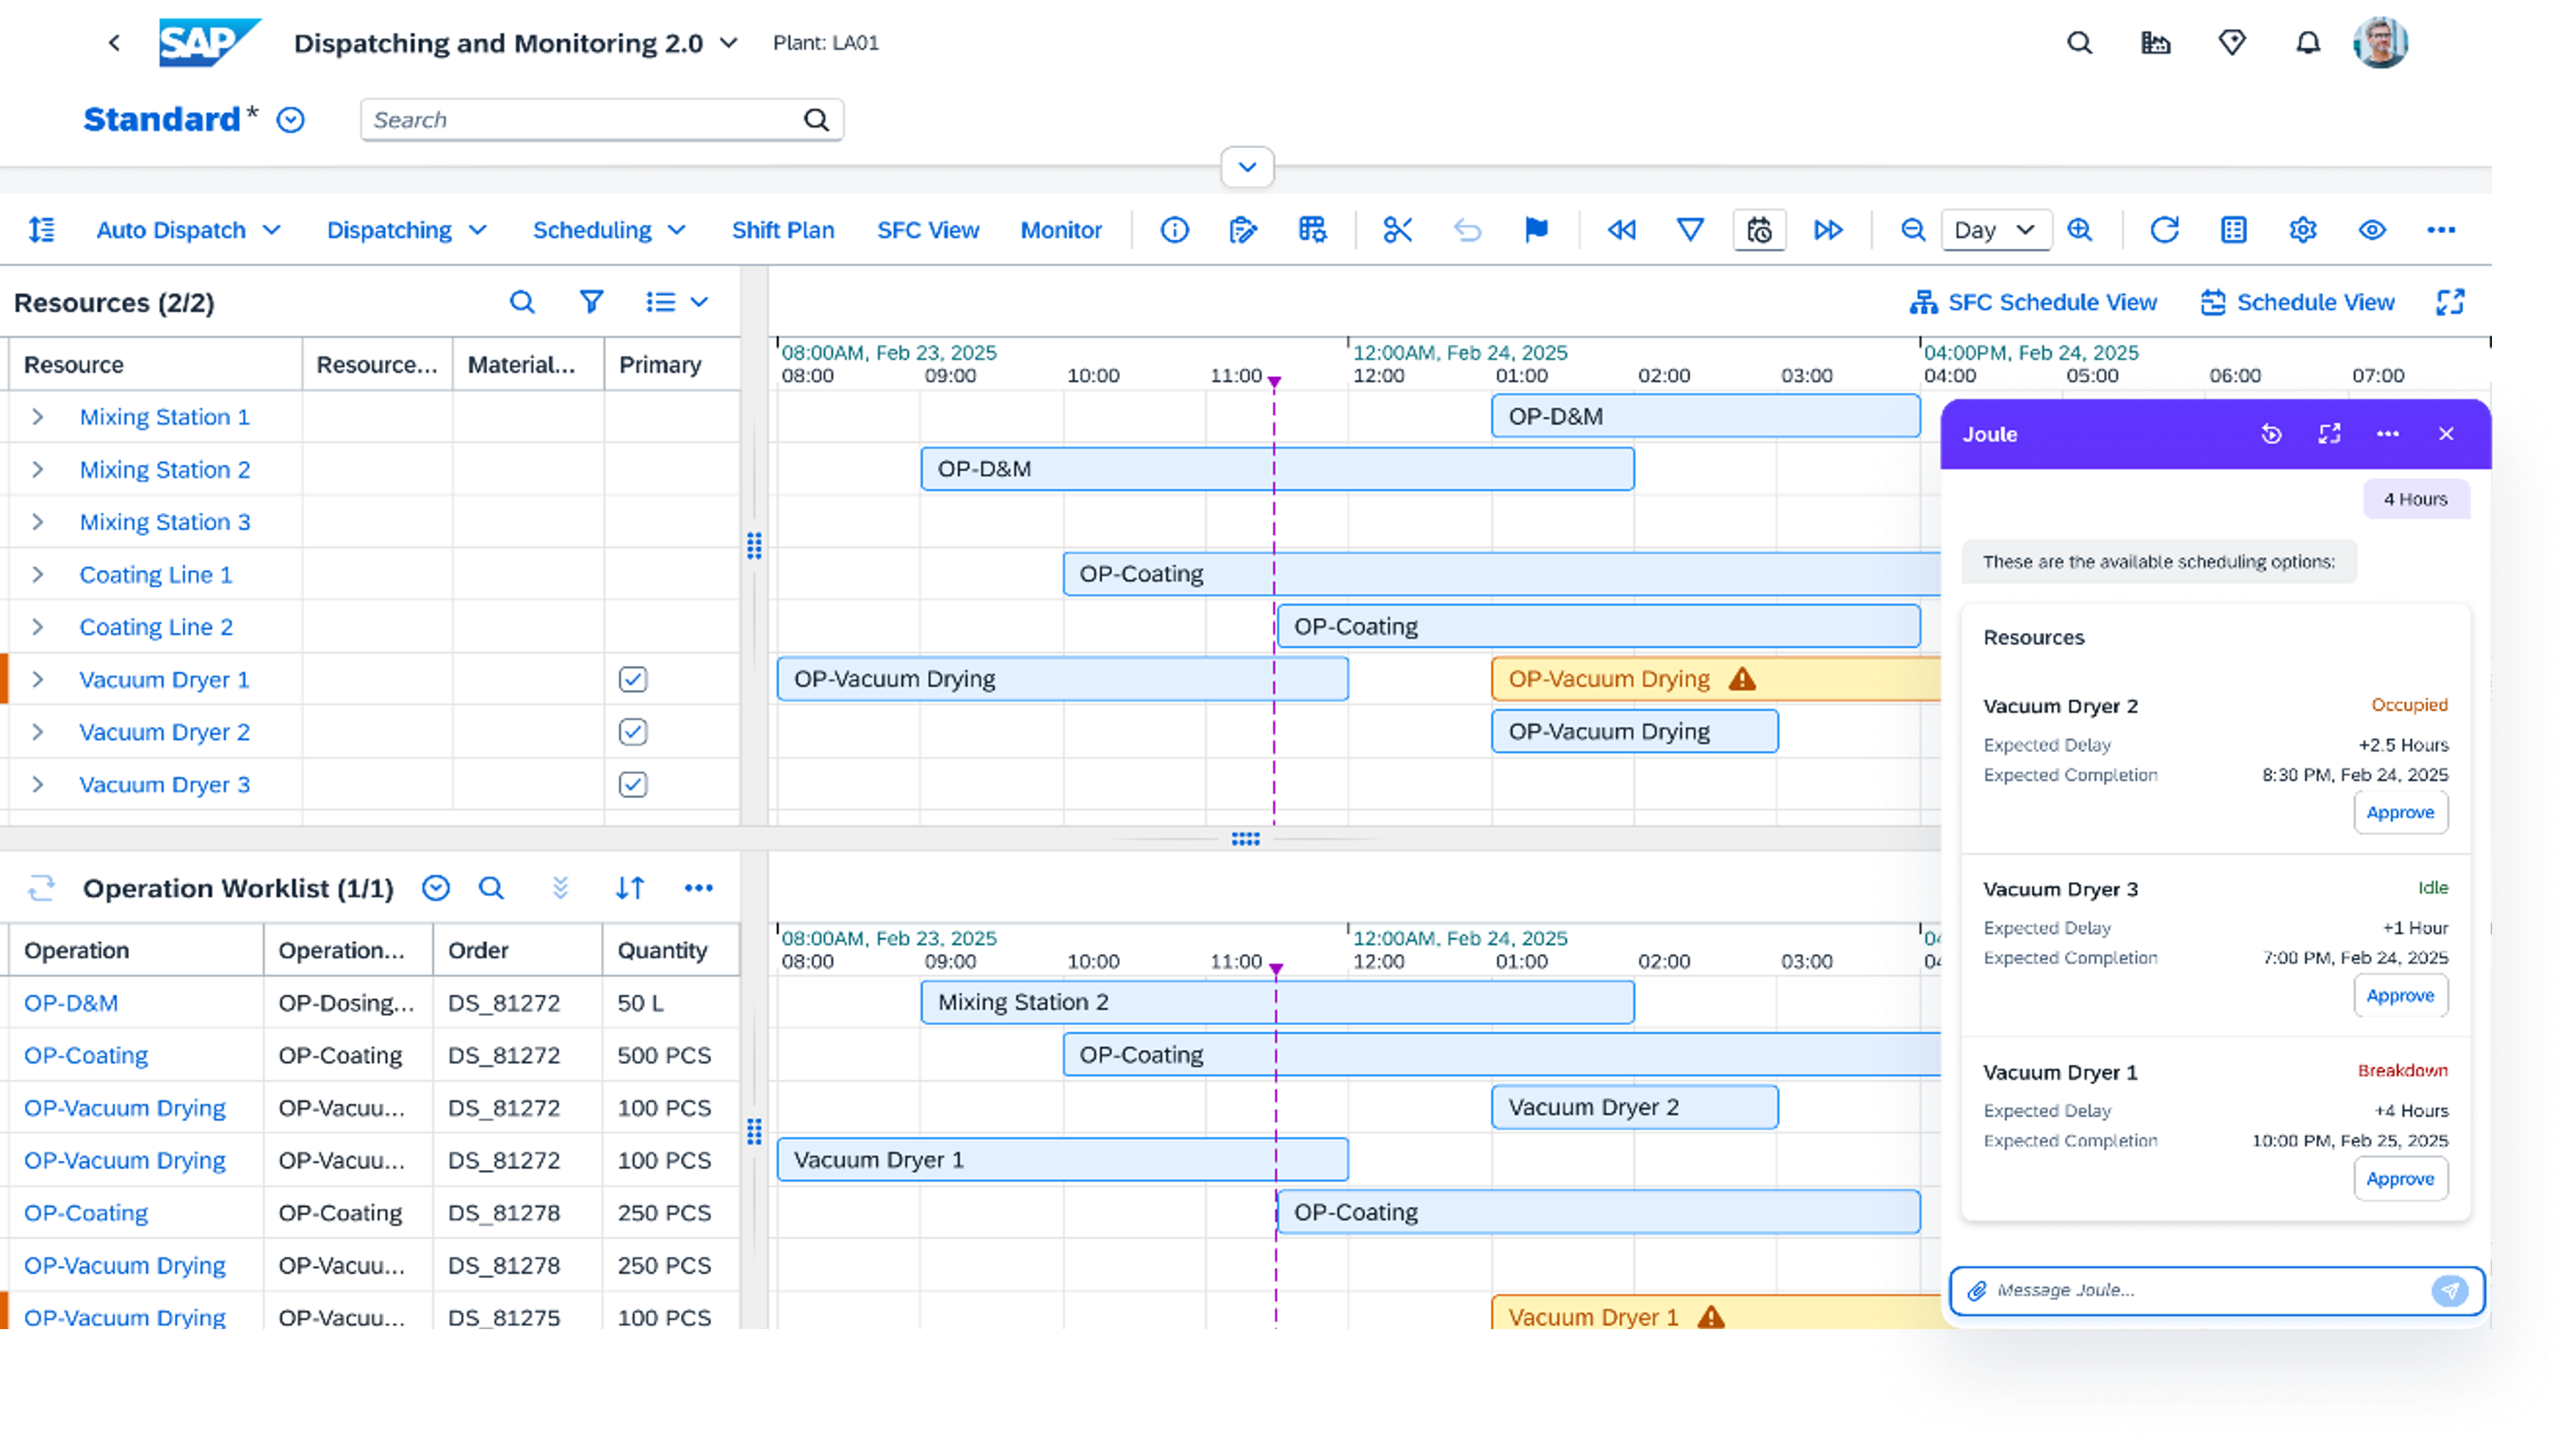Click the zoom out magnifier icon
Screen dimensions: 2576x1449
tap(1912, 230)
